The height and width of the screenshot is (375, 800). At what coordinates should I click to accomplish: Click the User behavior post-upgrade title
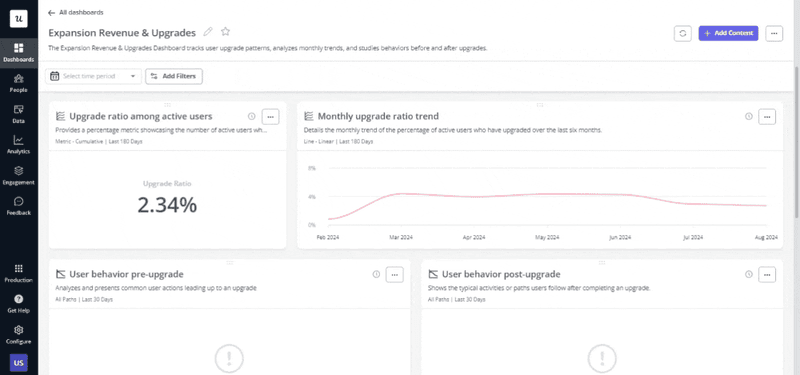(501, 274)
